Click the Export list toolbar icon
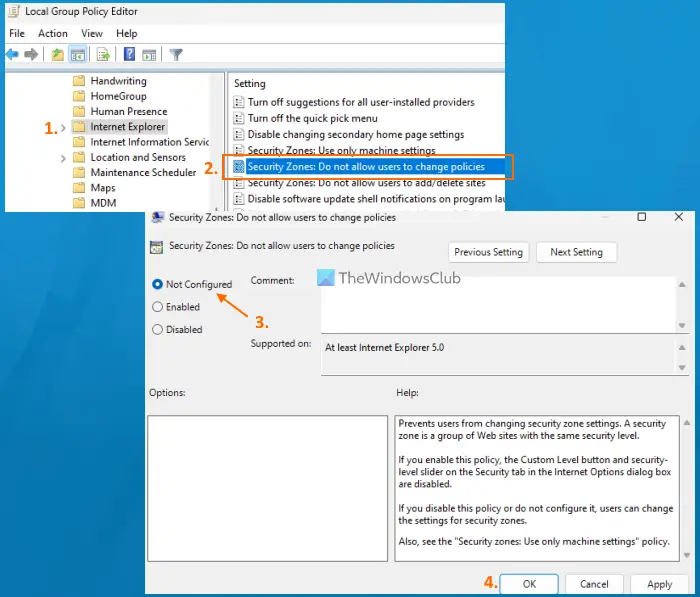 pyautogui.click(x=103, y=55)
